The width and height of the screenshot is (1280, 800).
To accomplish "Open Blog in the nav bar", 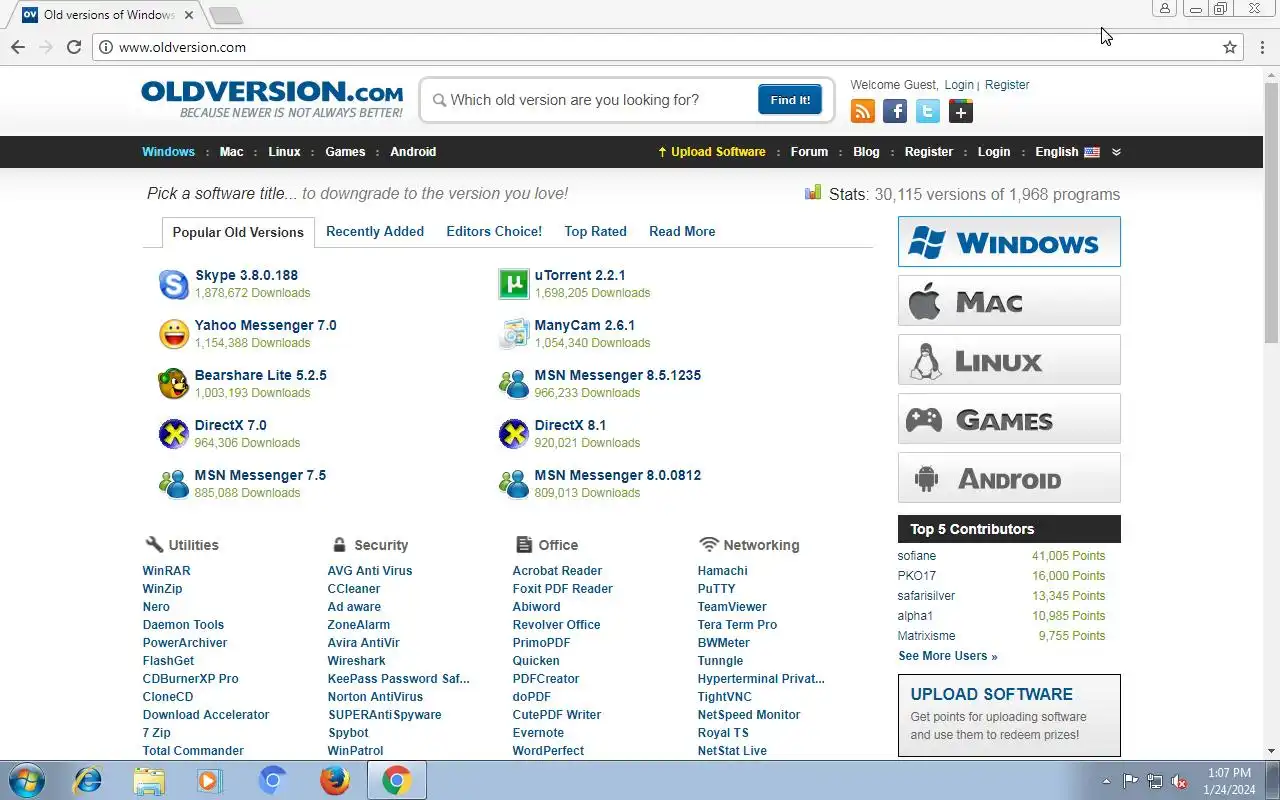I will click(x=866, y=152).
